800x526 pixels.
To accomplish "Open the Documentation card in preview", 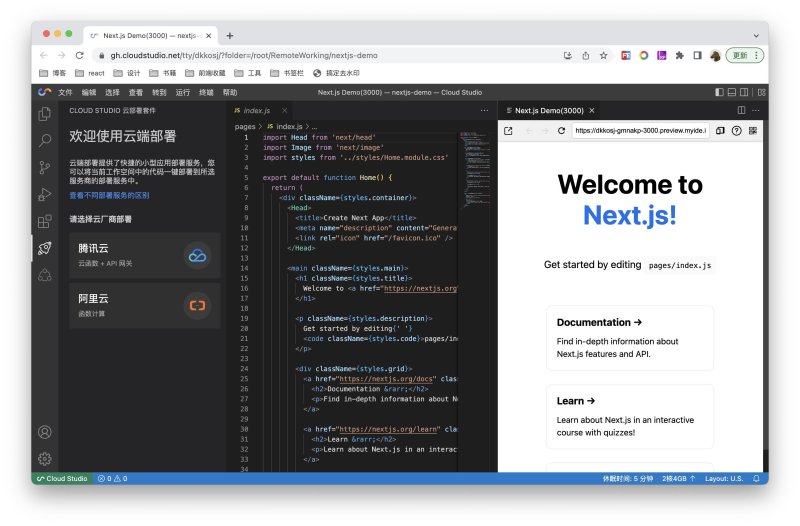I will (630, 338).
